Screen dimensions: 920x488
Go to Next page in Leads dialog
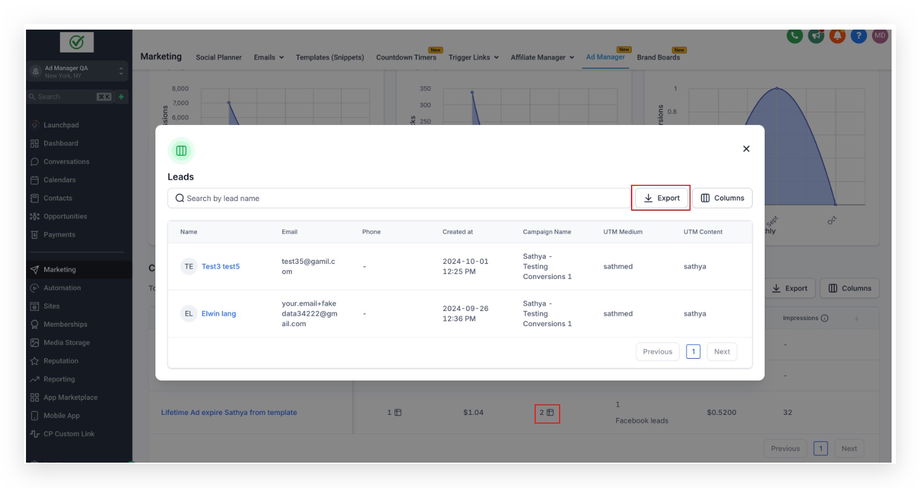click(722, 352)
